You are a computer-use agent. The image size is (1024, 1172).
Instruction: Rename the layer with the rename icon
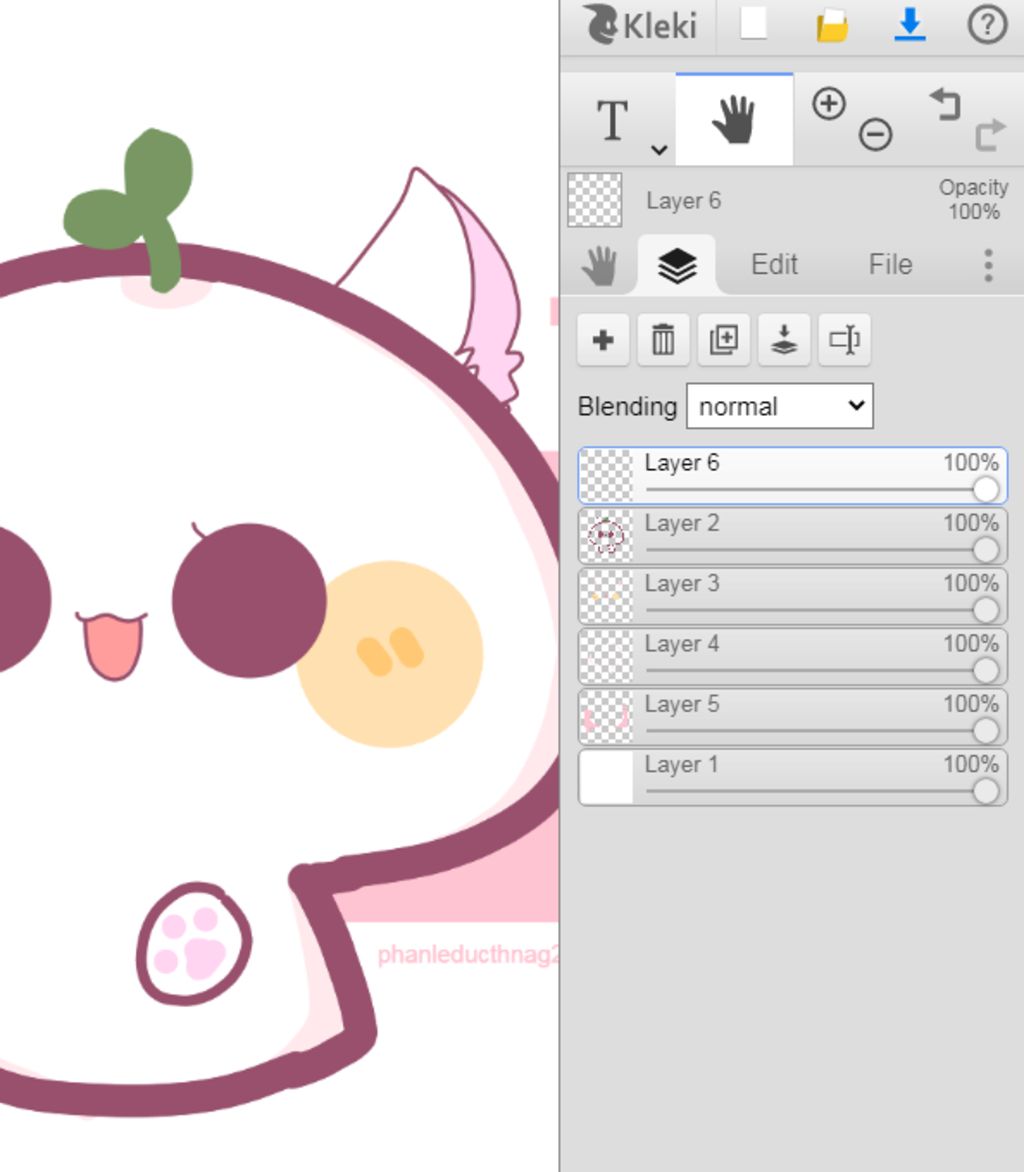pos(845,340)
